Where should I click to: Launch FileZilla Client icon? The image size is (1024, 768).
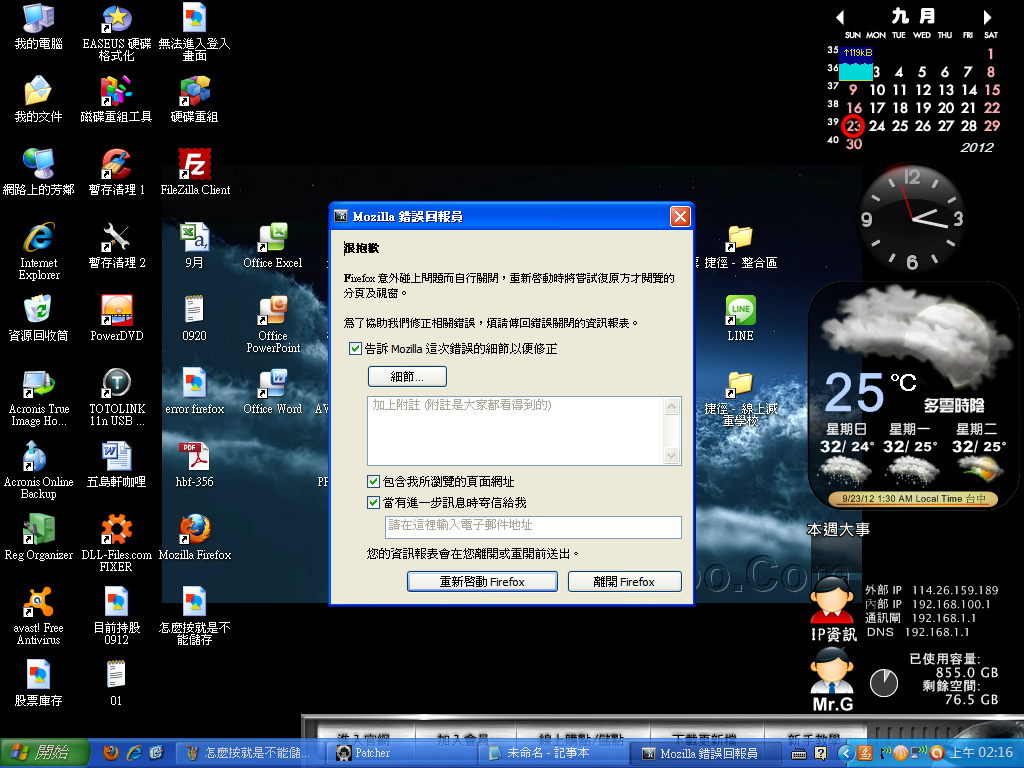[195, 172]
